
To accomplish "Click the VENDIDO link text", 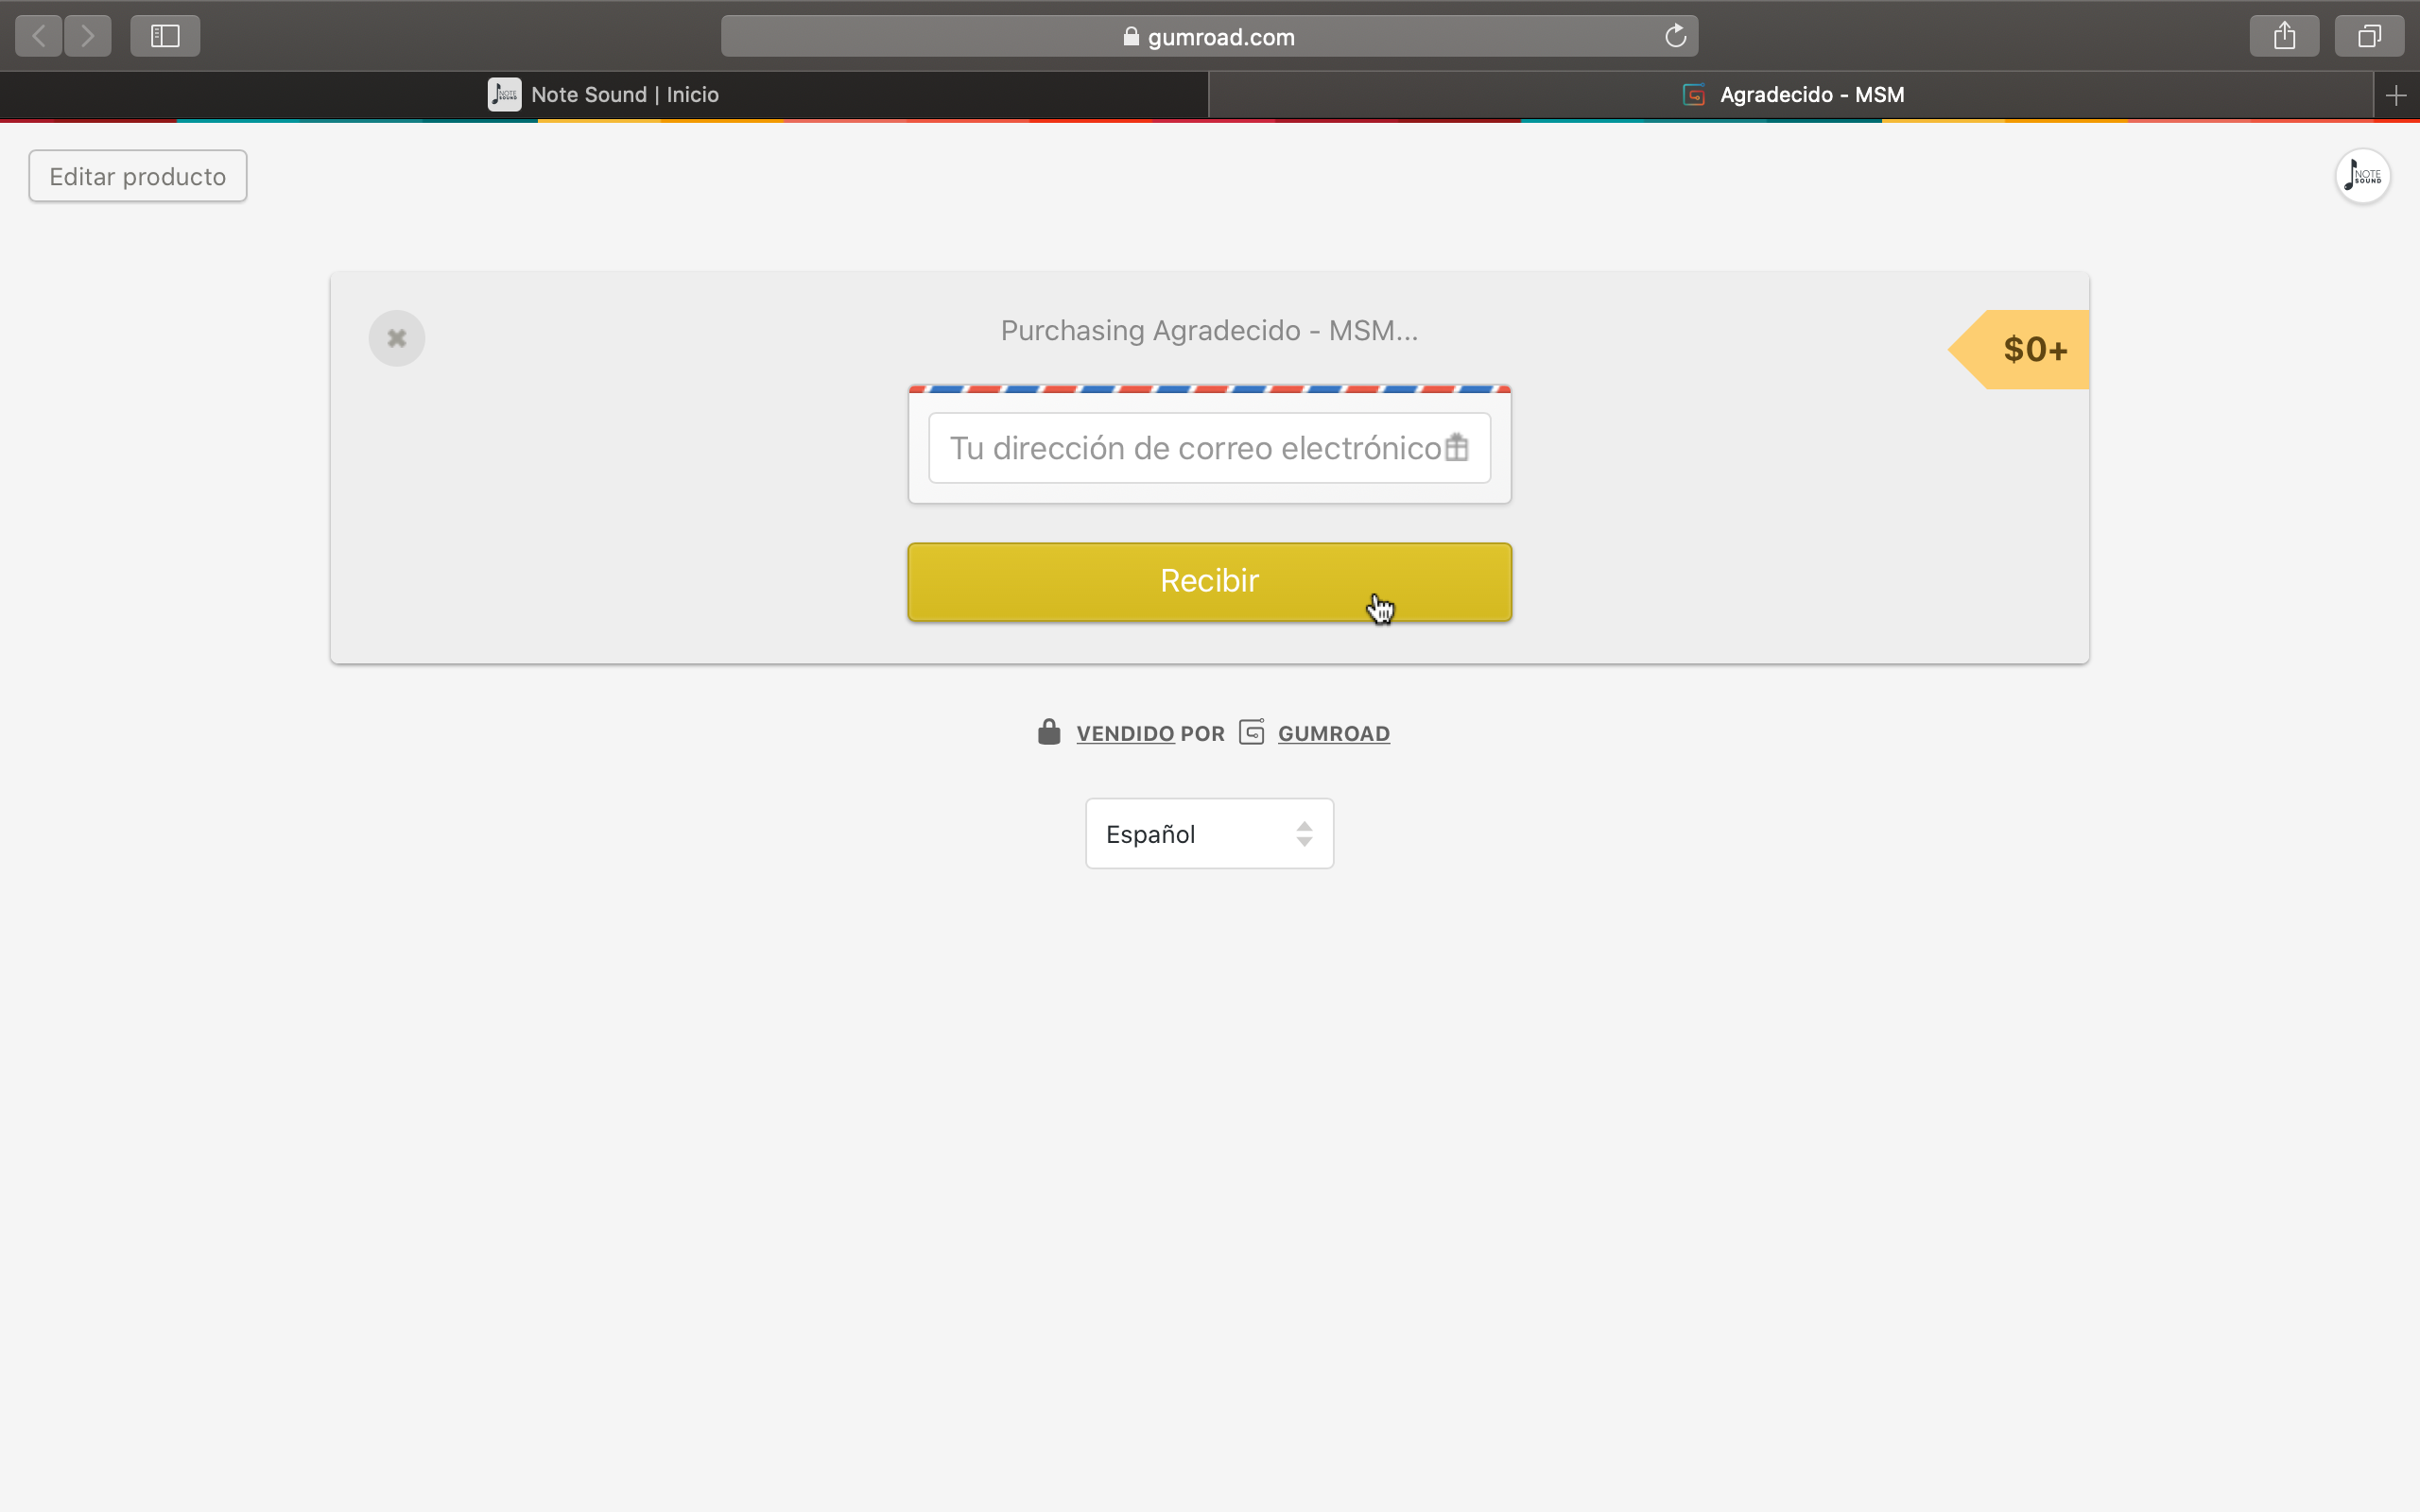I will point(1124,733).
